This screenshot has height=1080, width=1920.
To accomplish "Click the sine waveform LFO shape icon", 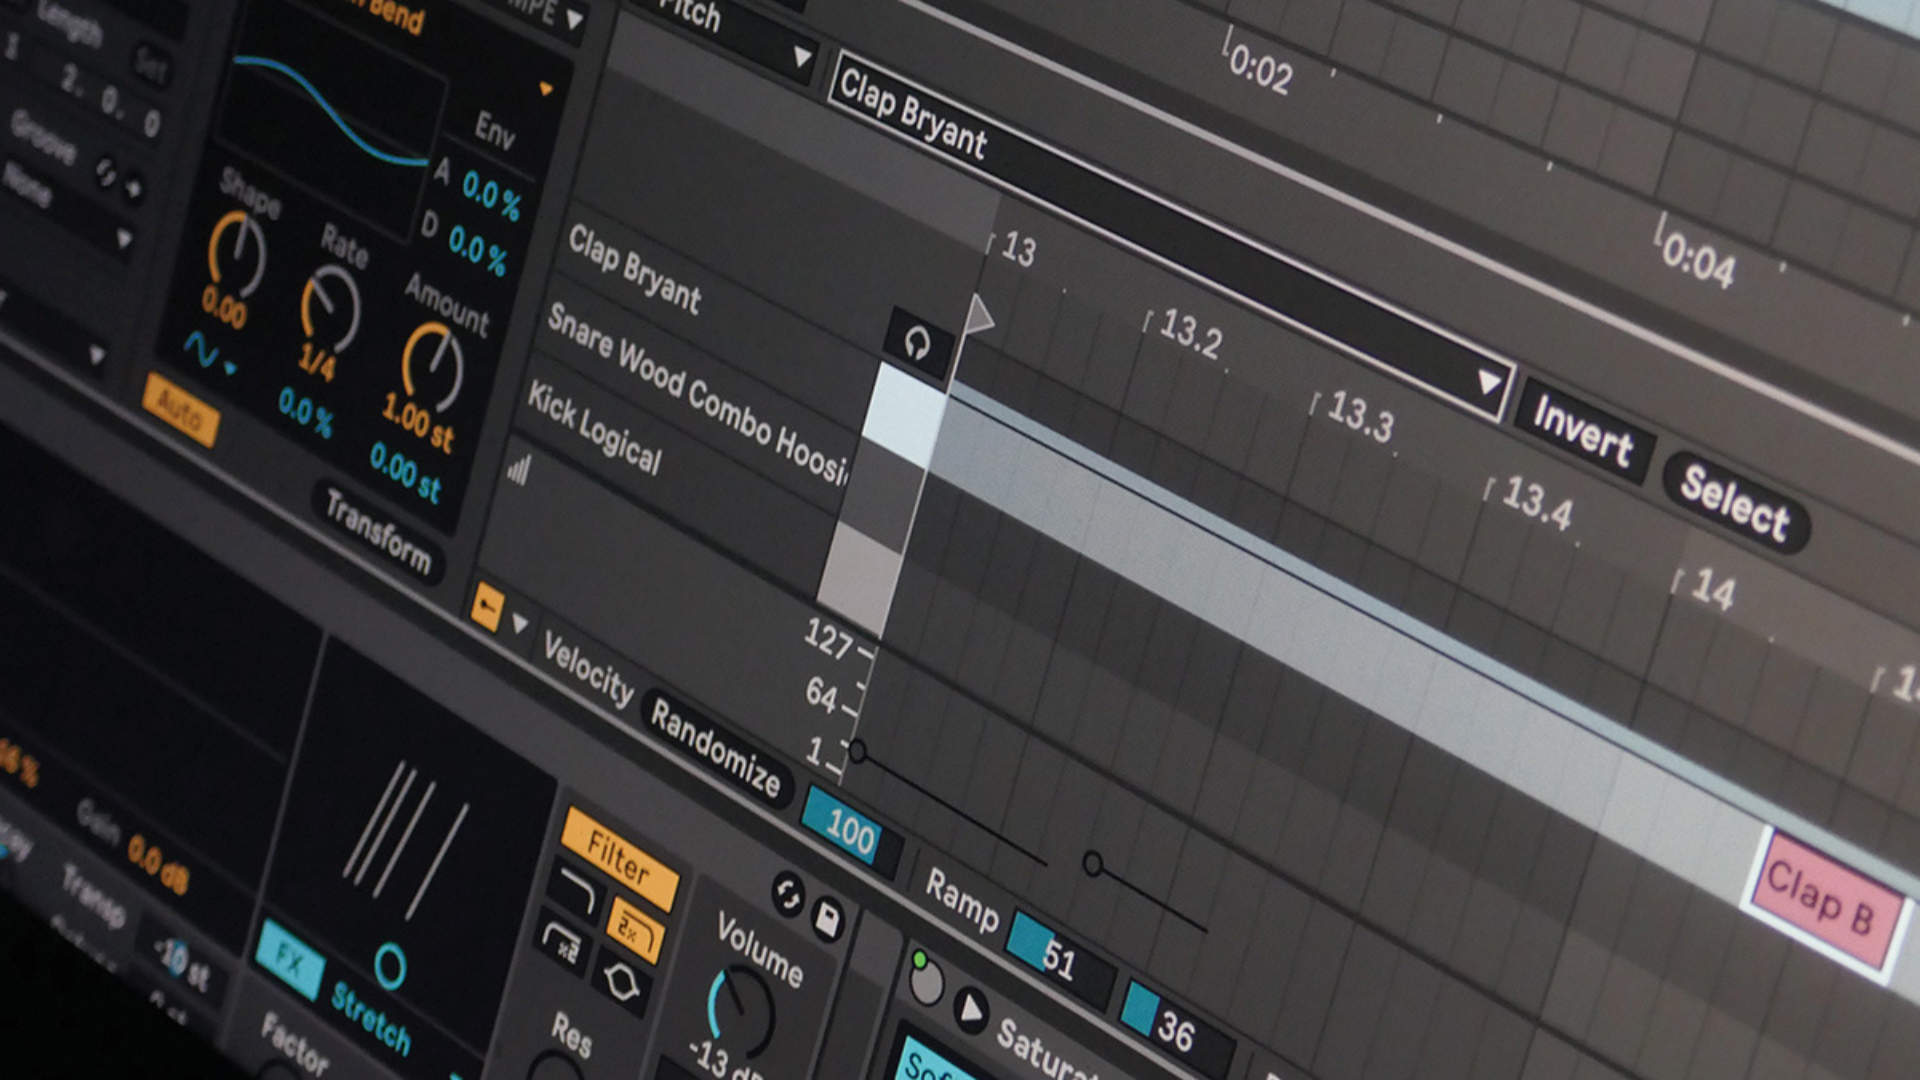I will tap(200, 350).
